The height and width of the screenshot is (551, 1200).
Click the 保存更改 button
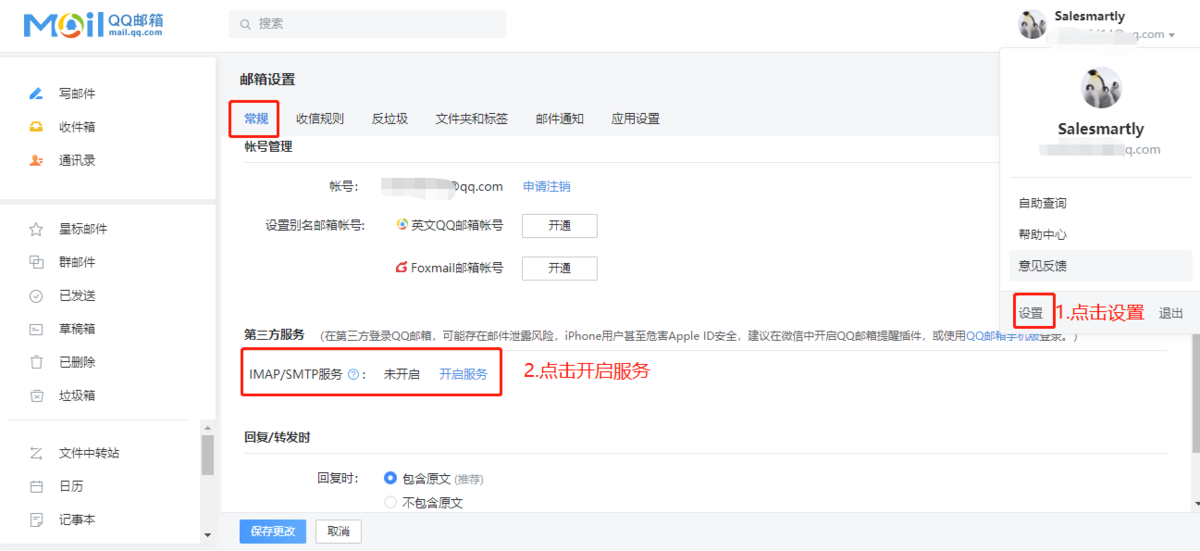pyautogui.click(x=273, y=531)
